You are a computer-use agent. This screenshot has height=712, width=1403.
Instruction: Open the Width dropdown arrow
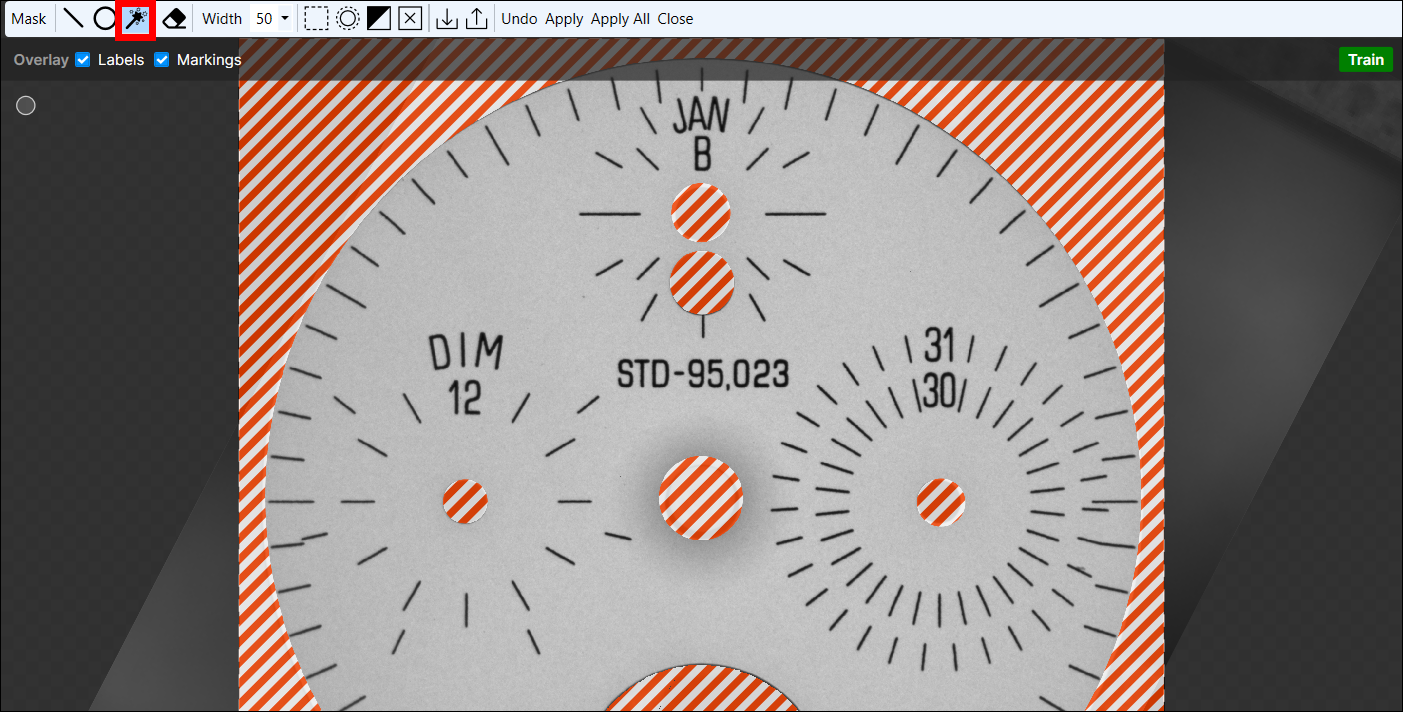(285, 19)
